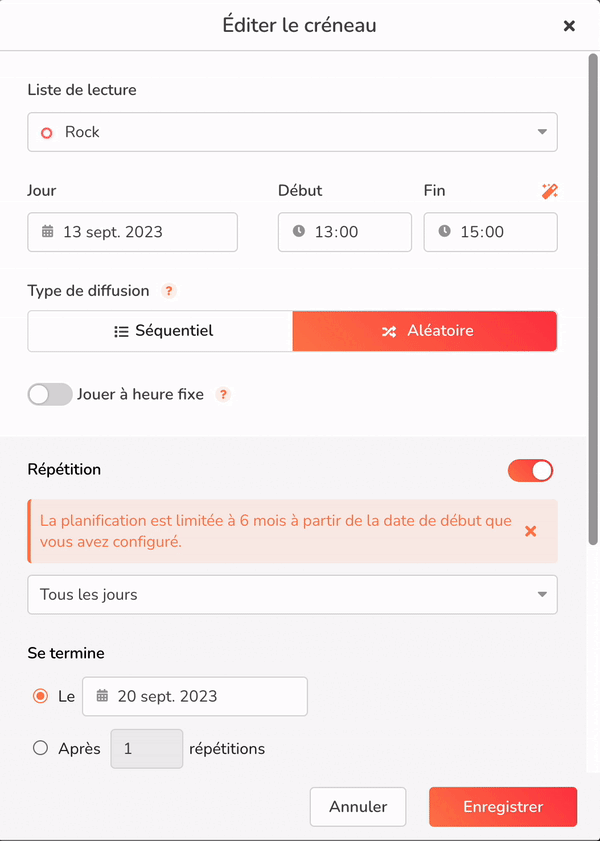
Task: Expand the Tous les jours frequency dropdown
Action: (x=292, y=594)
